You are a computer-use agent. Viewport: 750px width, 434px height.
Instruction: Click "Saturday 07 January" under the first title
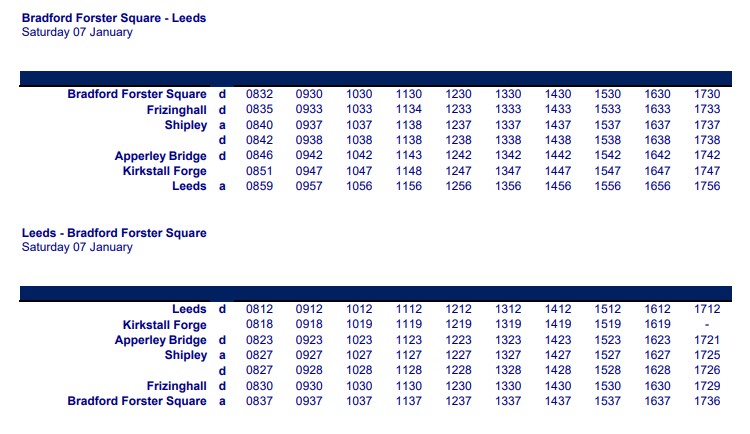[x=77, y=32]
